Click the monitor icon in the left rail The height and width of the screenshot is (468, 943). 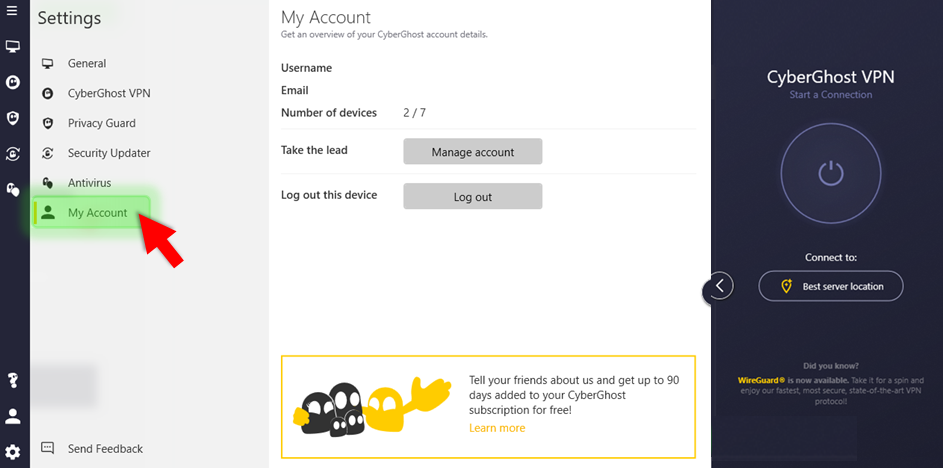coord(13,47)
